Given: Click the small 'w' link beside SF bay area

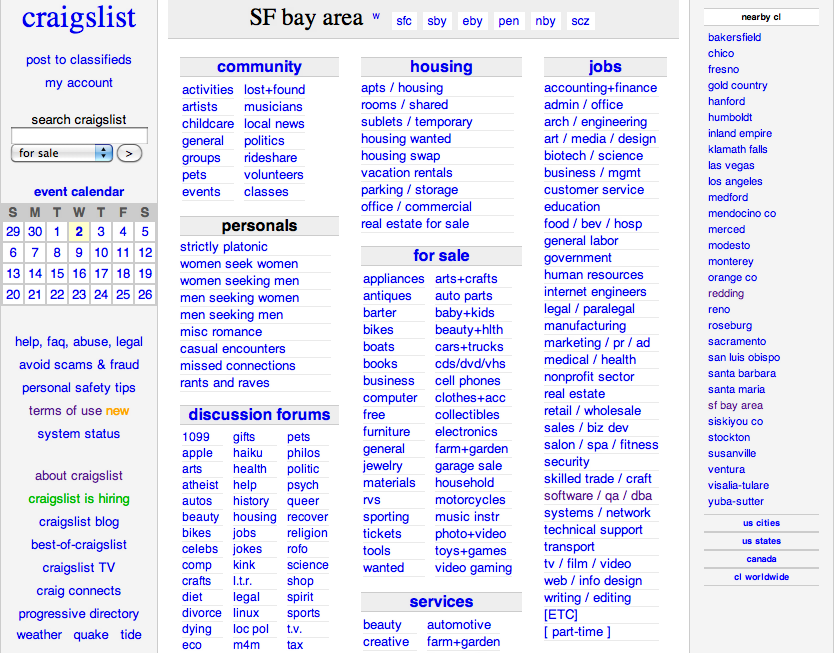Looking at the screenshot, I should [376, 16].
